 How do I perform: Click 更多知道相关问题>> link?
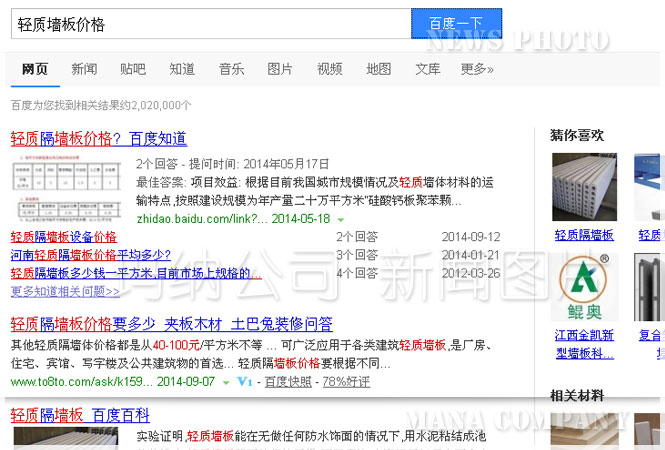[x=65, y=291]
